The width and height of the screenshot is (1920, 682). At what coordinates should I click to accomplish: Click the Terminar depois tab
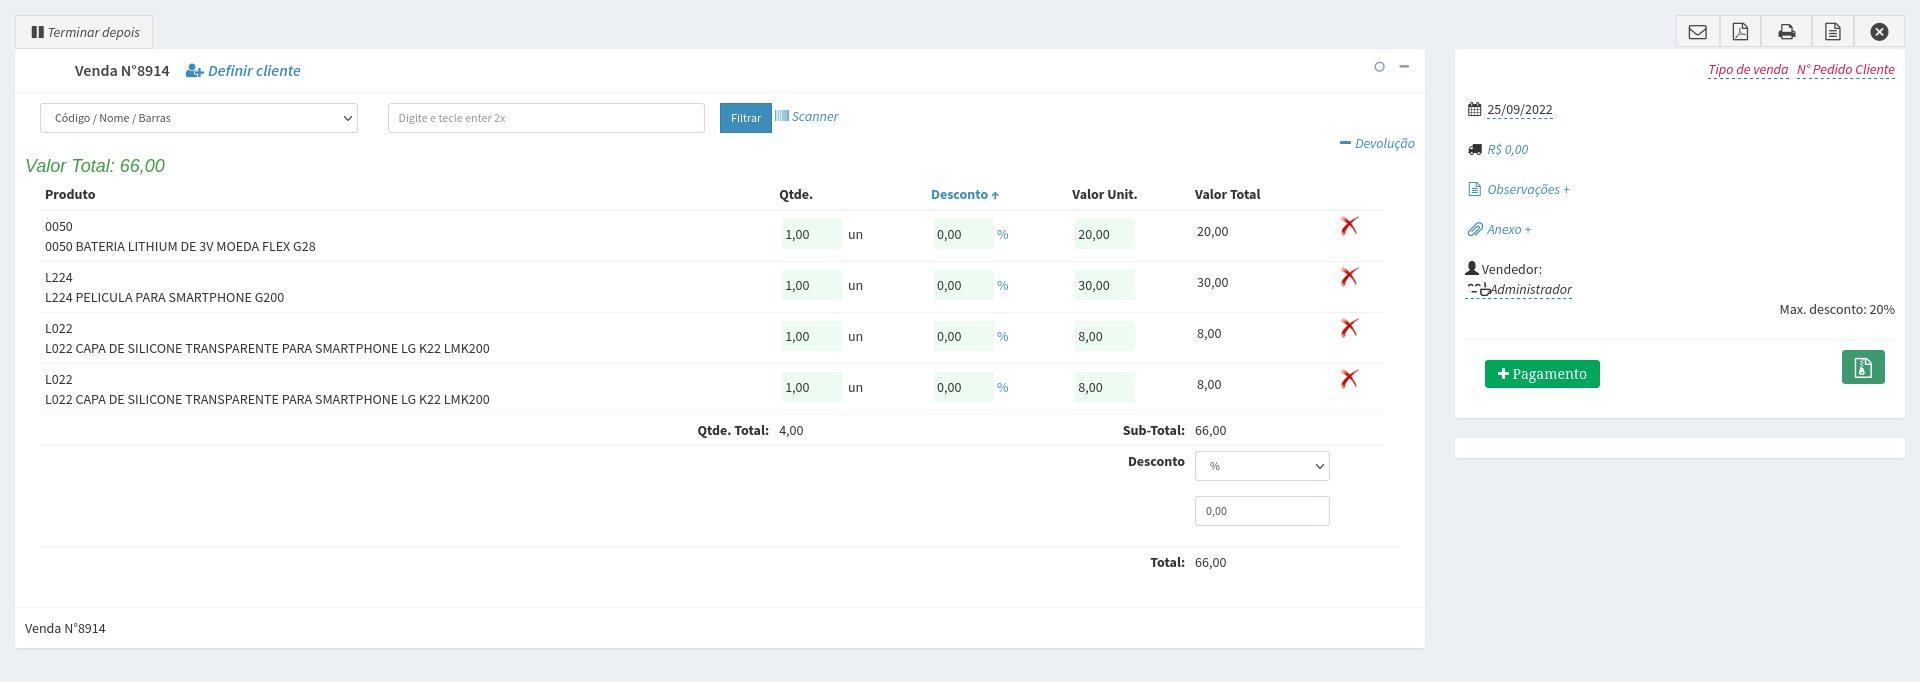point(84,32)
